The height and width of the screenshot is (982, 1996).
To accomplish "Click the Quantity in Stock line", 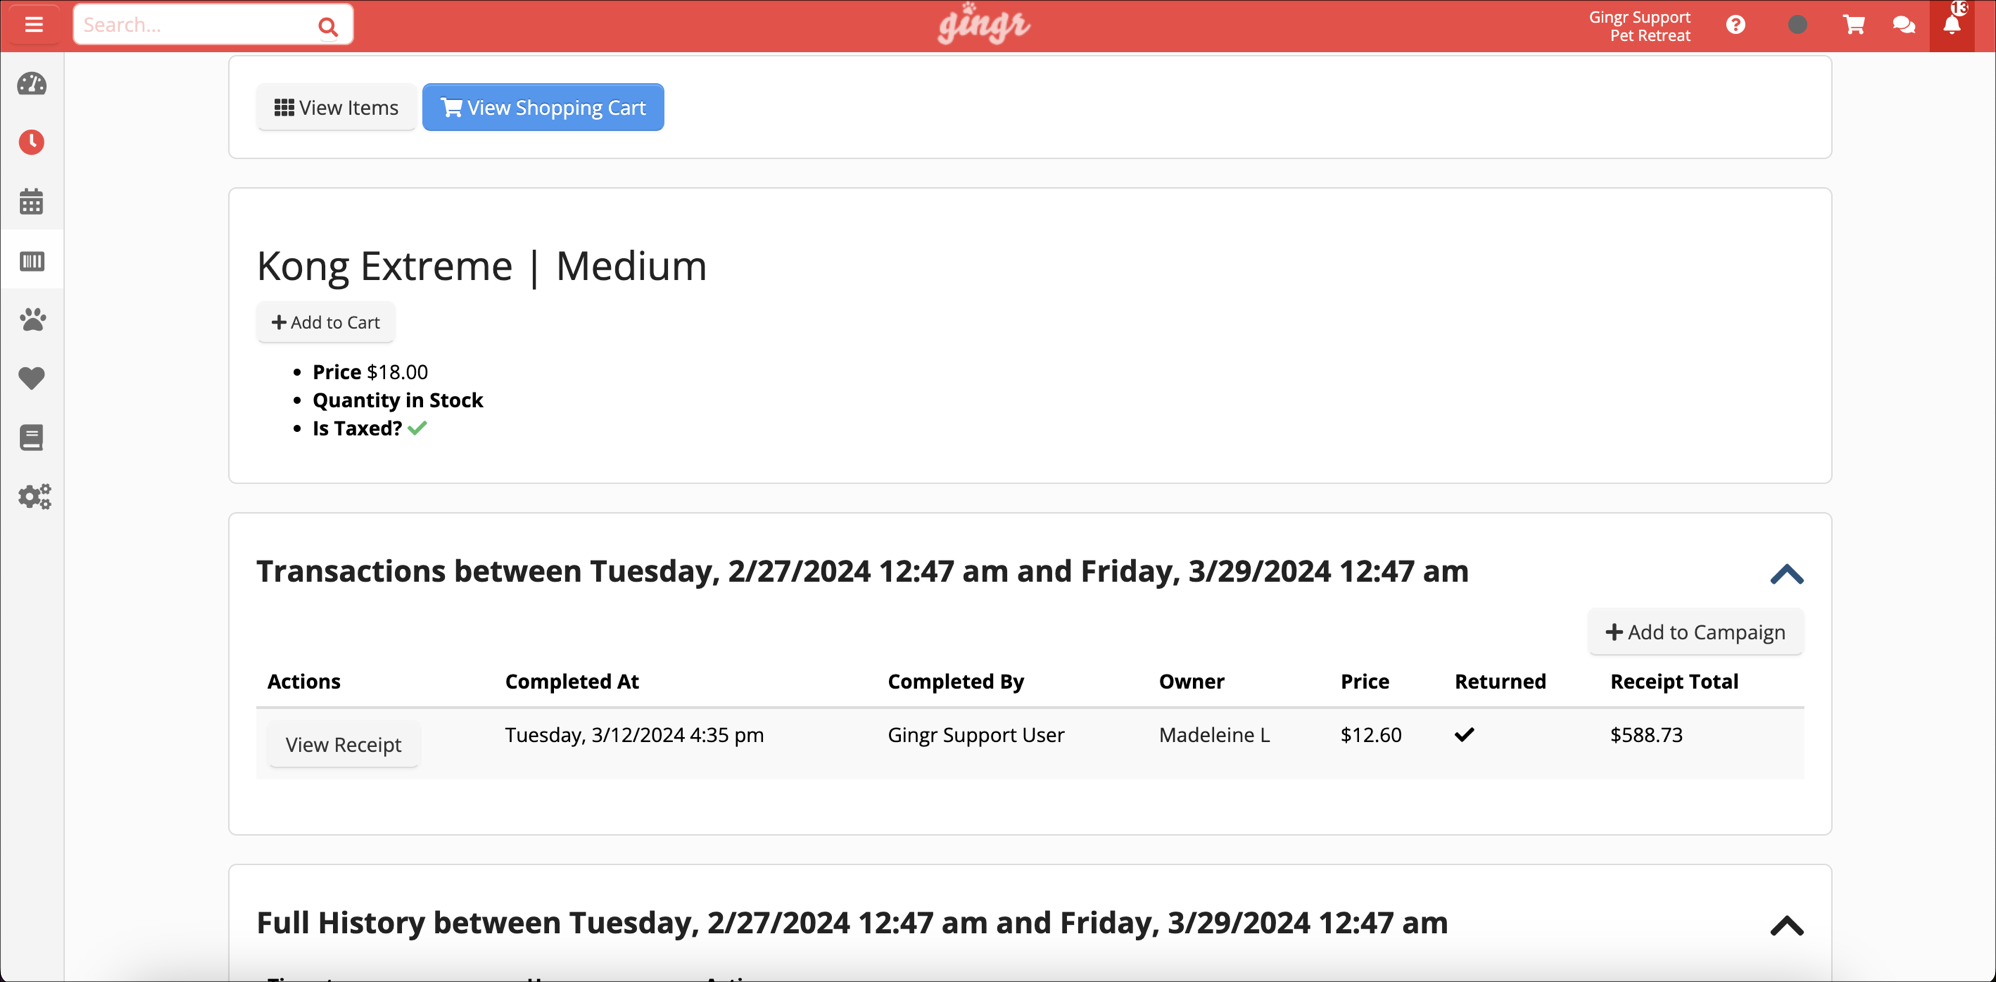I will (398, 400).
